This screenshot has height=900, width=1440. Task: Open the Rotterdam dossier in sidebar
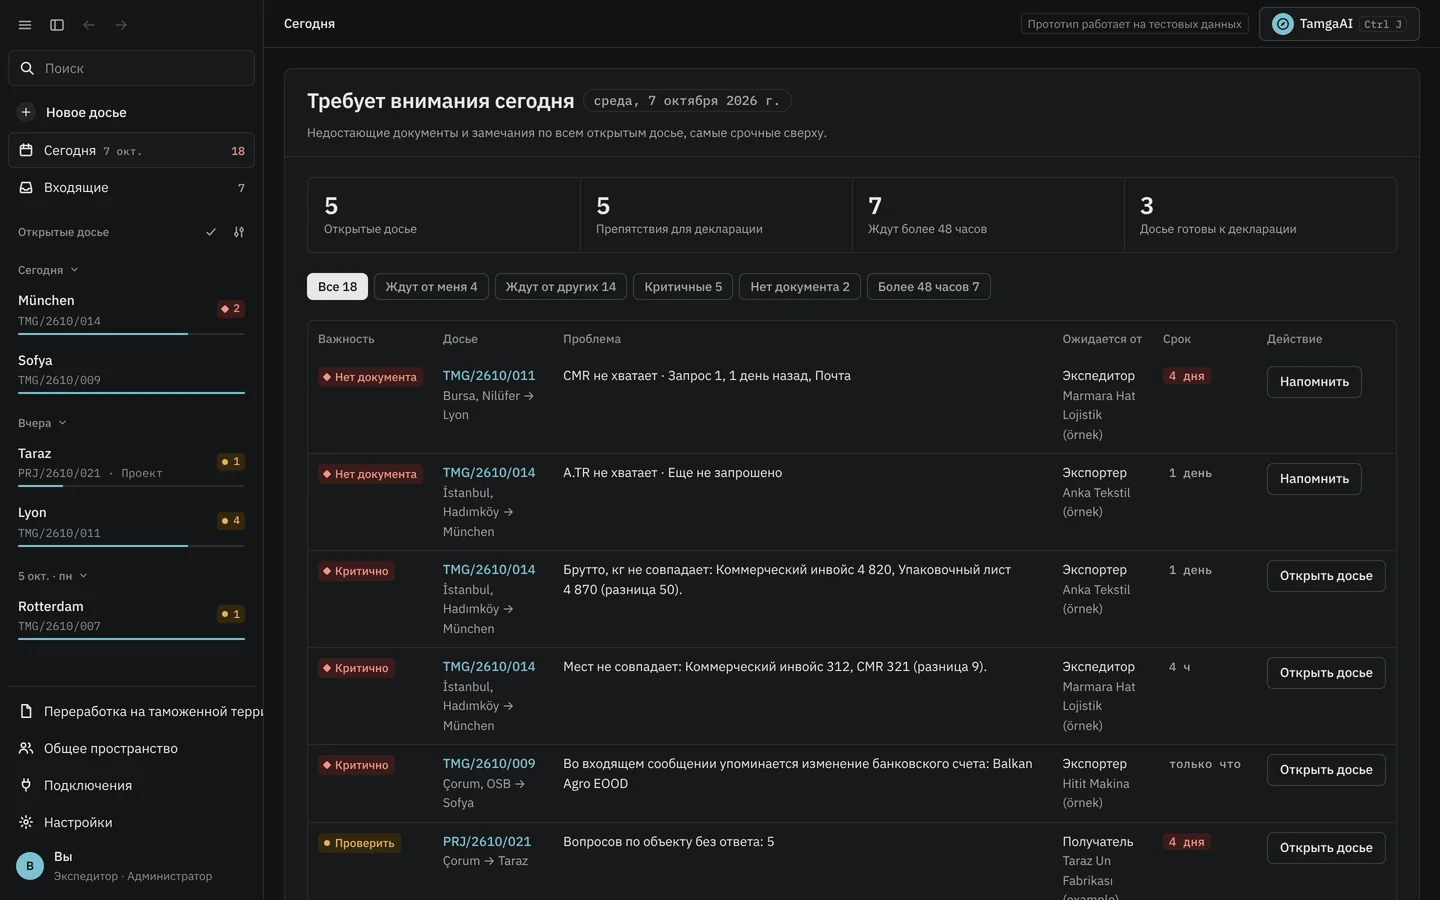[131, 617]
